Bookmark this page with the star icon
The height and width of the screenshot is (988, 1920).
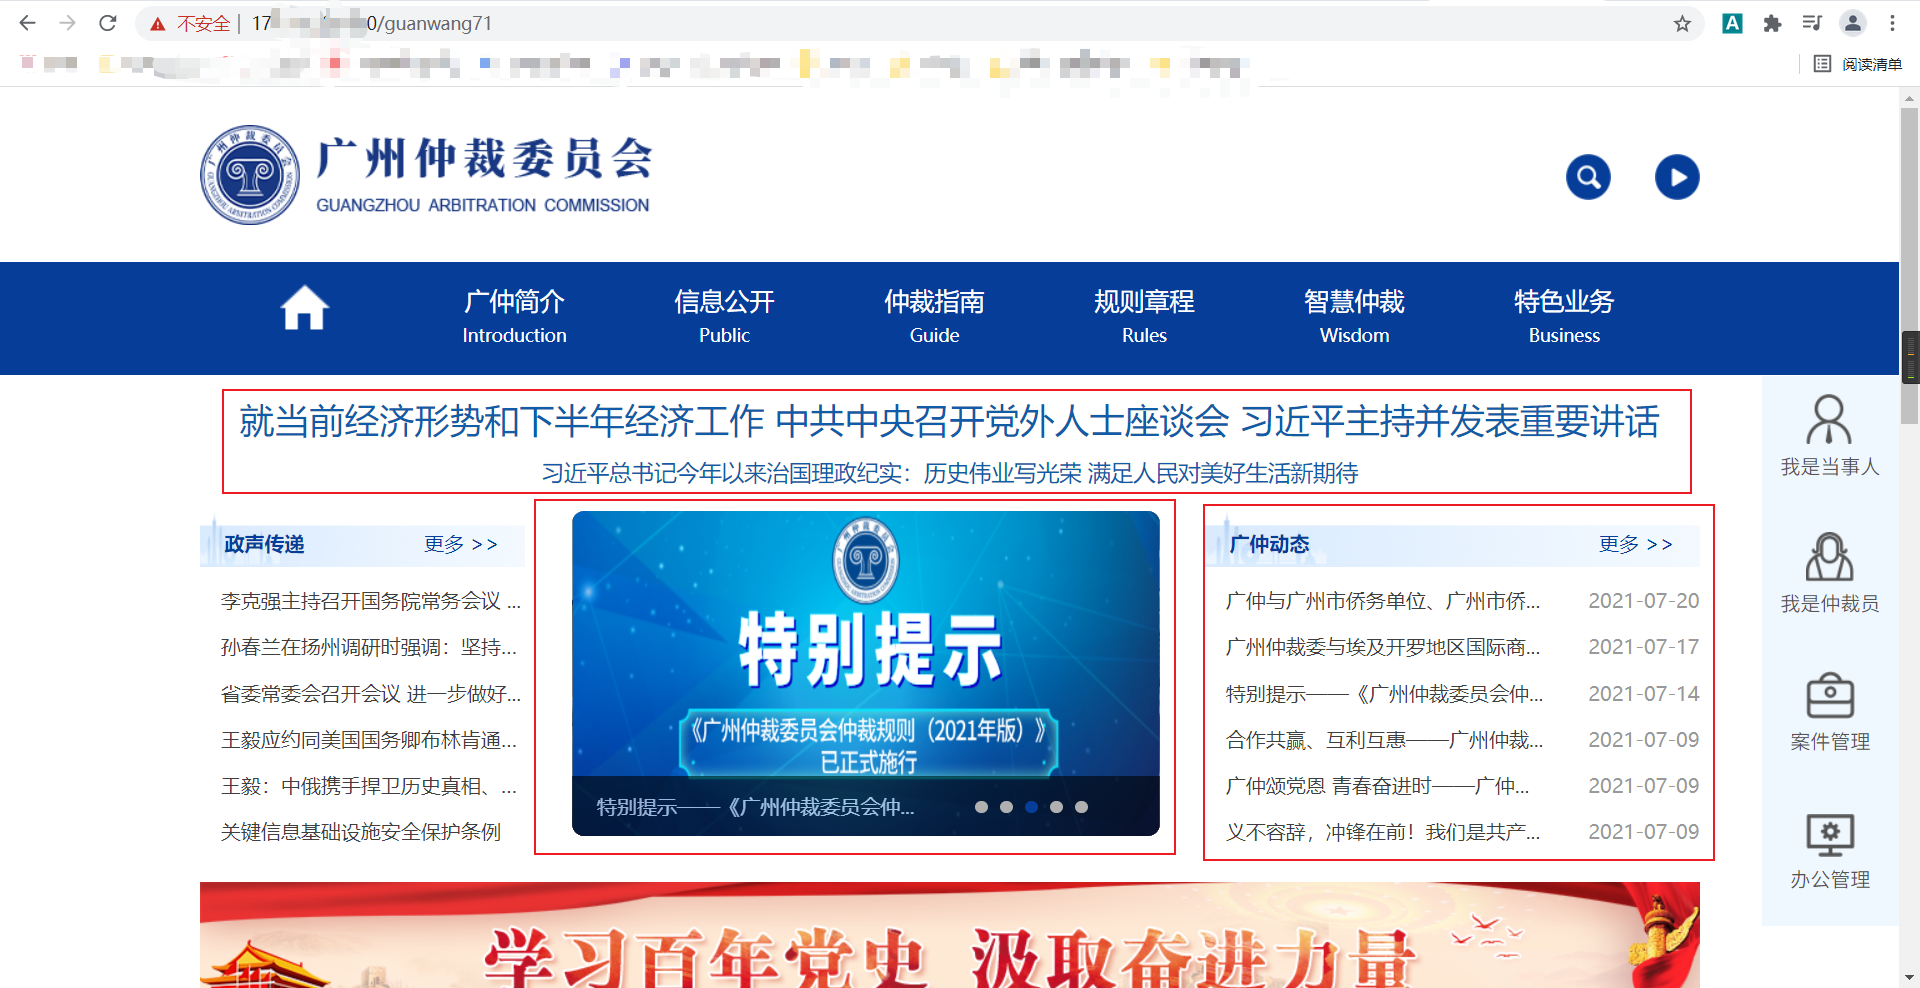[x=1682, y=23]
